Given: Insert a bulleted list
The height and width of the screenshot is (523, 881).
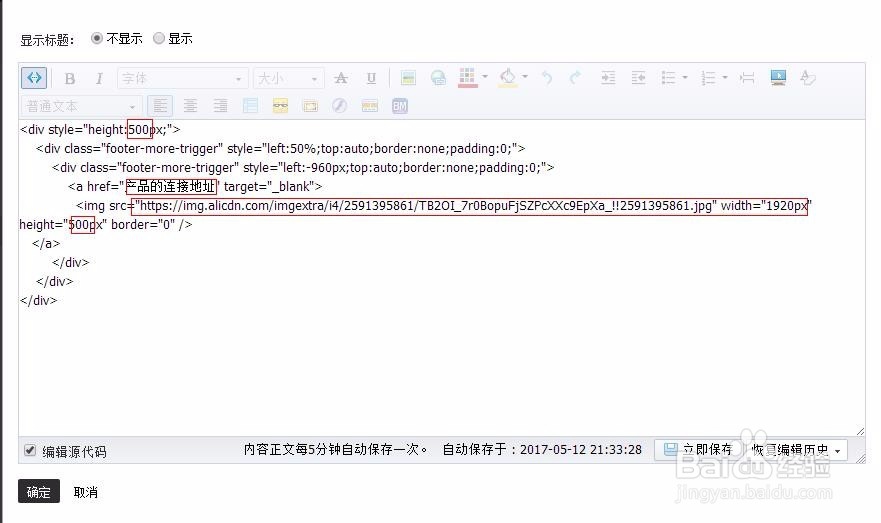Looking at the screenshot, I should pyautogui.click(x=668, y=78).
